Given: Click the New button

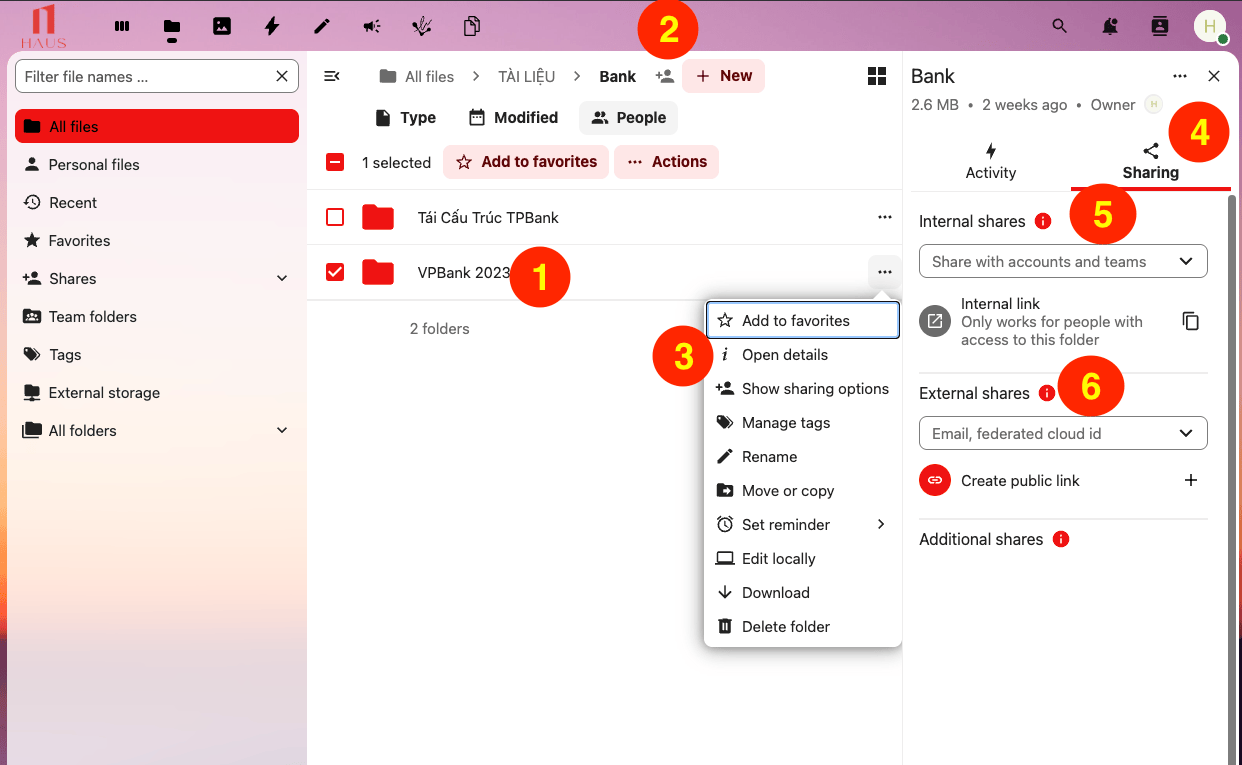Looking at the screenshot, I should pos(723,76).
